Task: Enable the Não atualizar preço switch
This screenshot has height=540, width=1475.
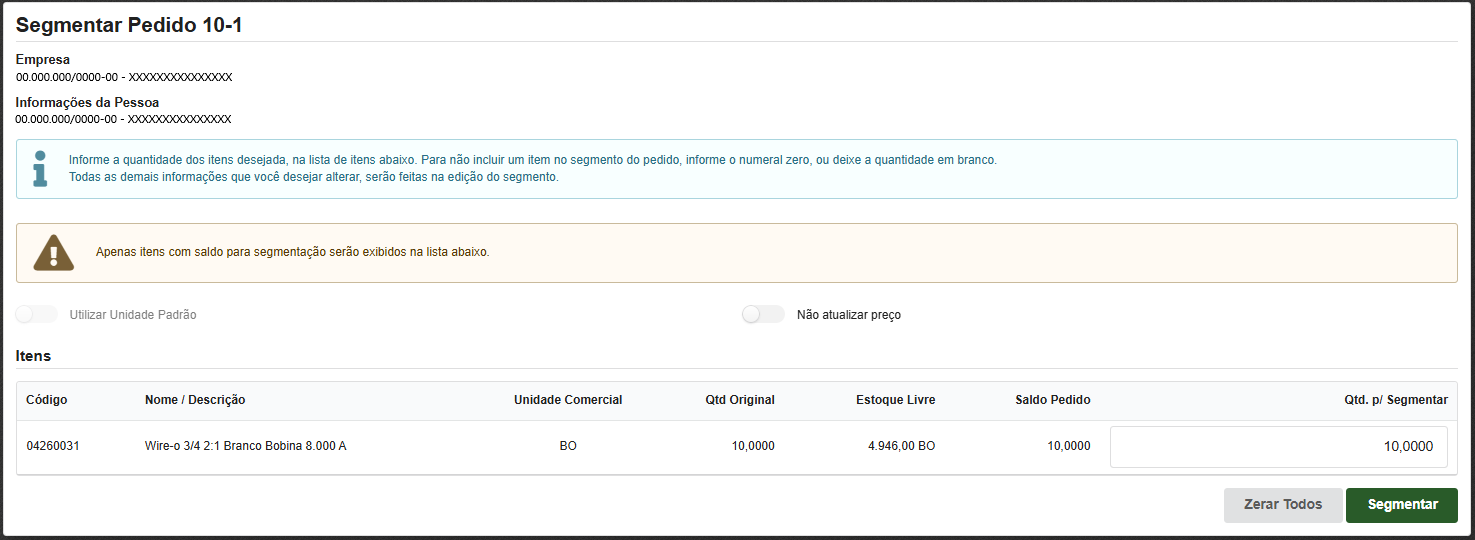Action: point(763,315)
